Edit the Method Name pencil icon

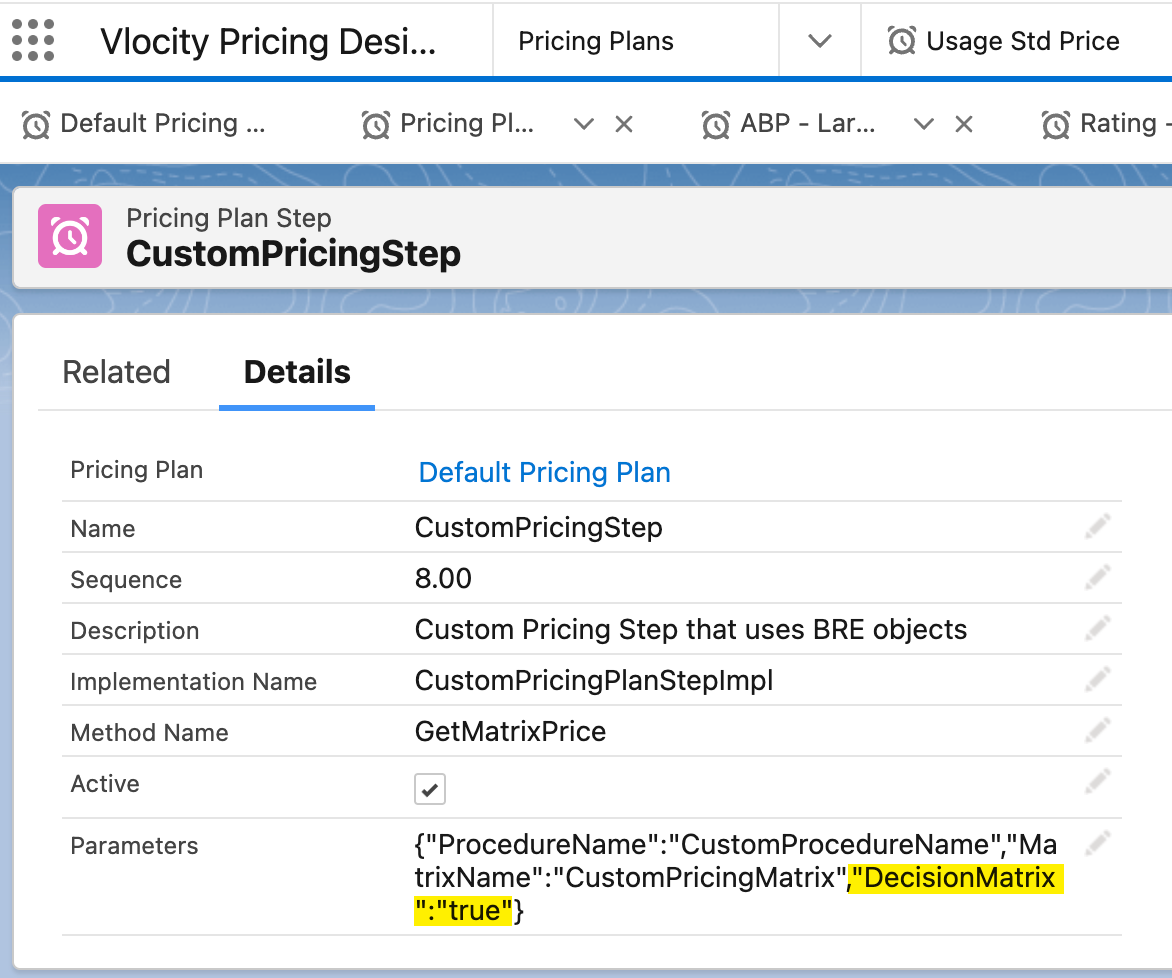[1097, 731]
